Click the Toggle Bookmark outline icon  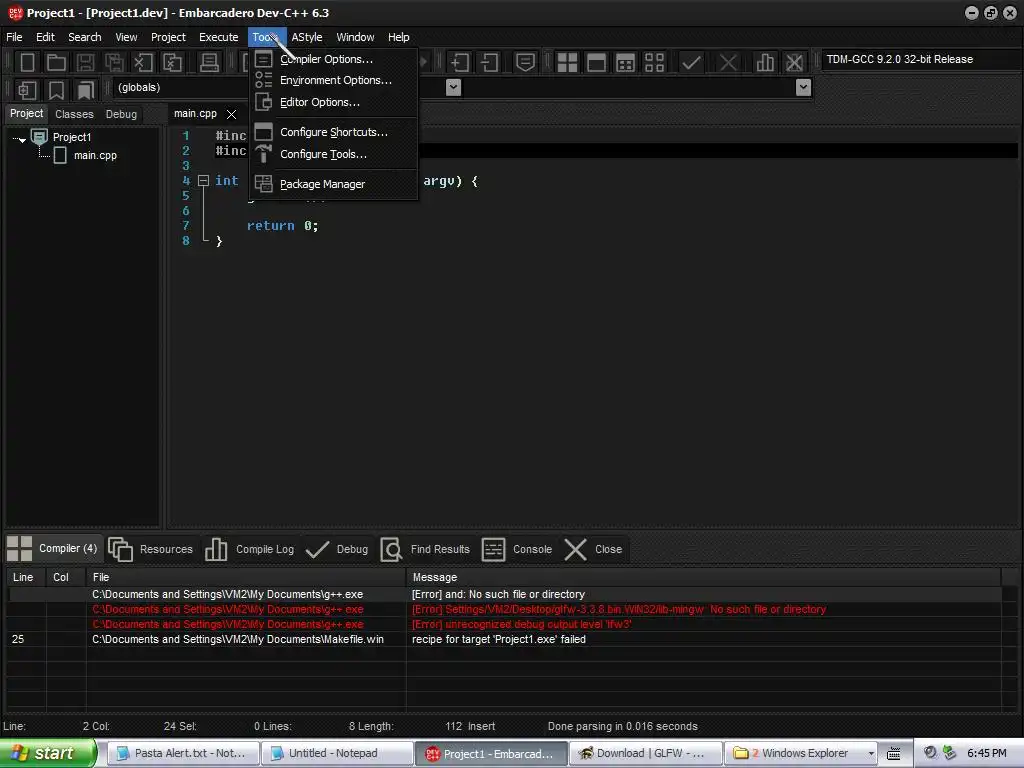[x=56, y=90]
